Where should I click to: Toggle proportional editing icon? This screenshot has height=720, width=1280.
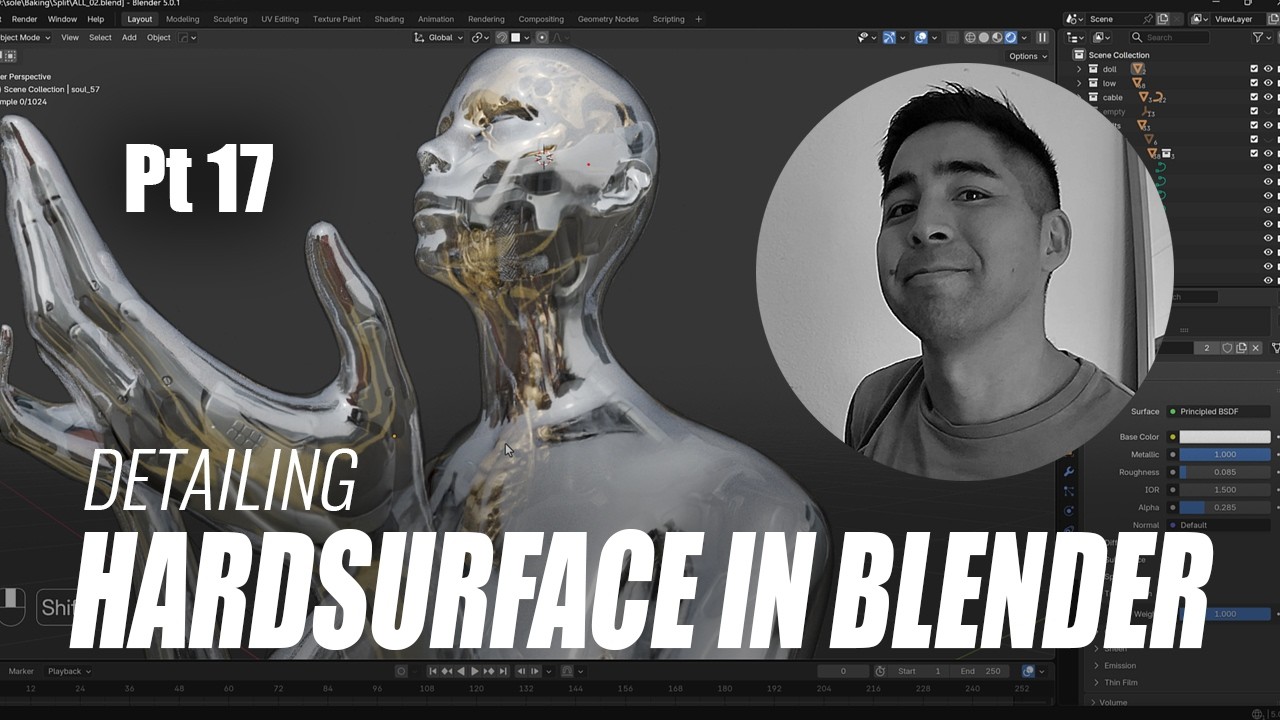(x=542, y=38)
